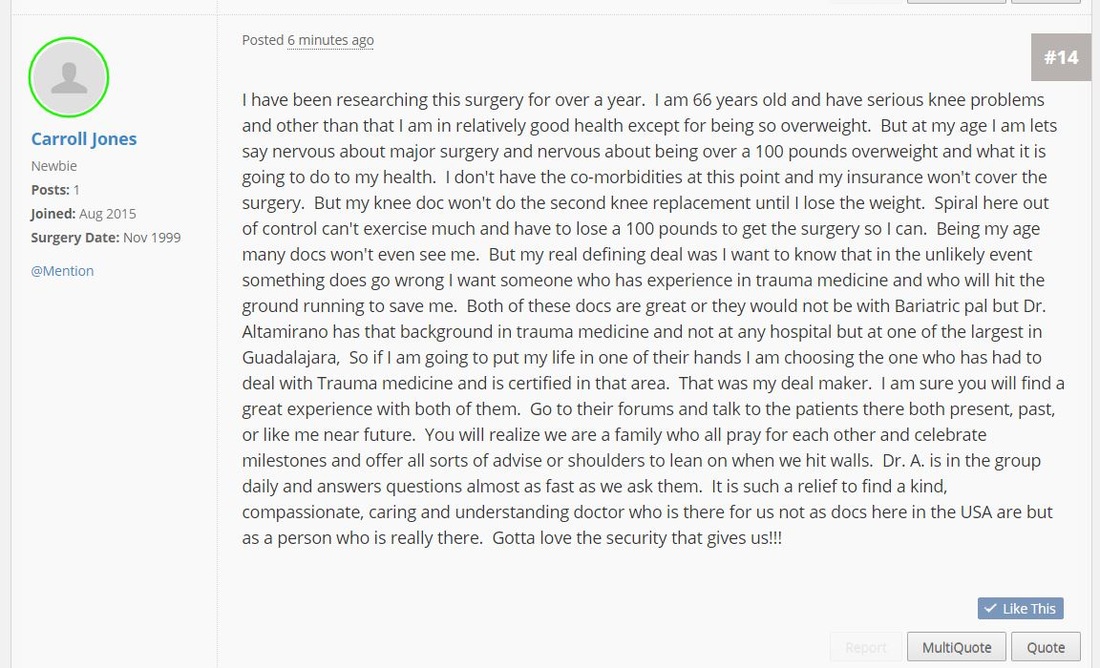Open Carroll Jones's profile via the username
Image resolution: width=1100 pixels, height=668 pixels.
83,139
